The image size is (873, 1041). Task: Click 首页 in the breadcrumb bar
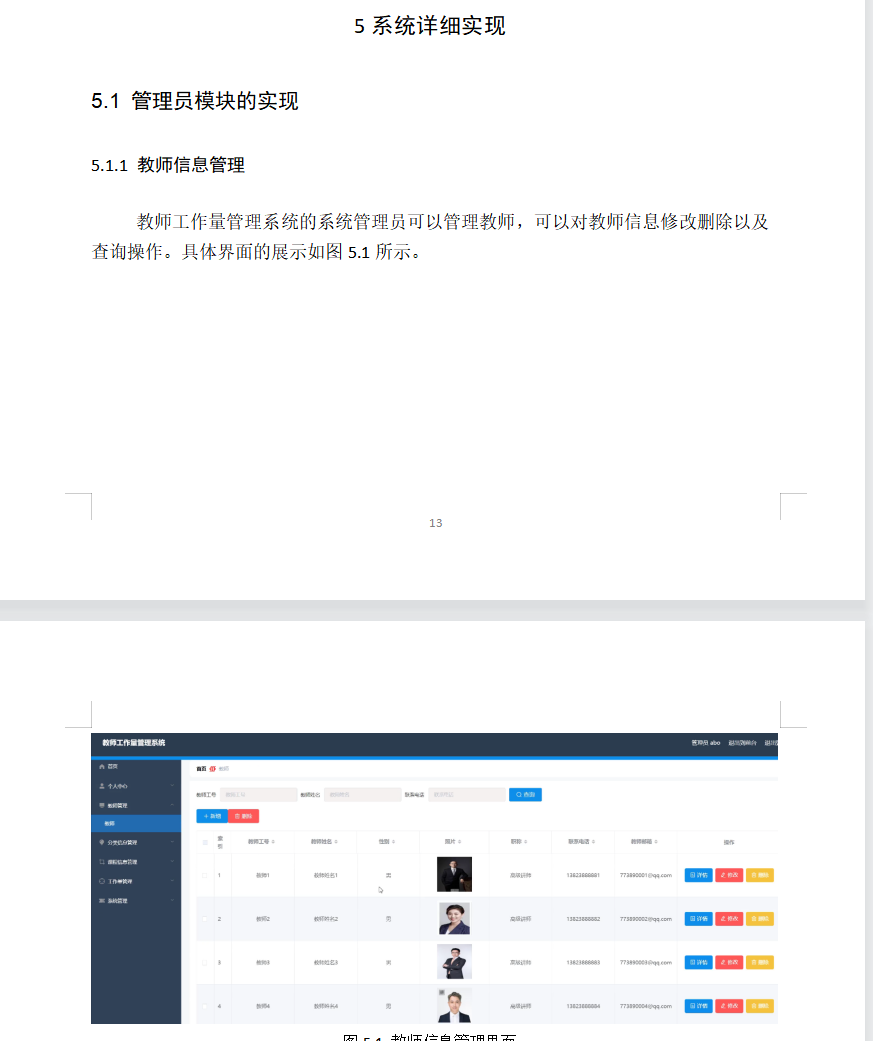click(x=201, y=769)
